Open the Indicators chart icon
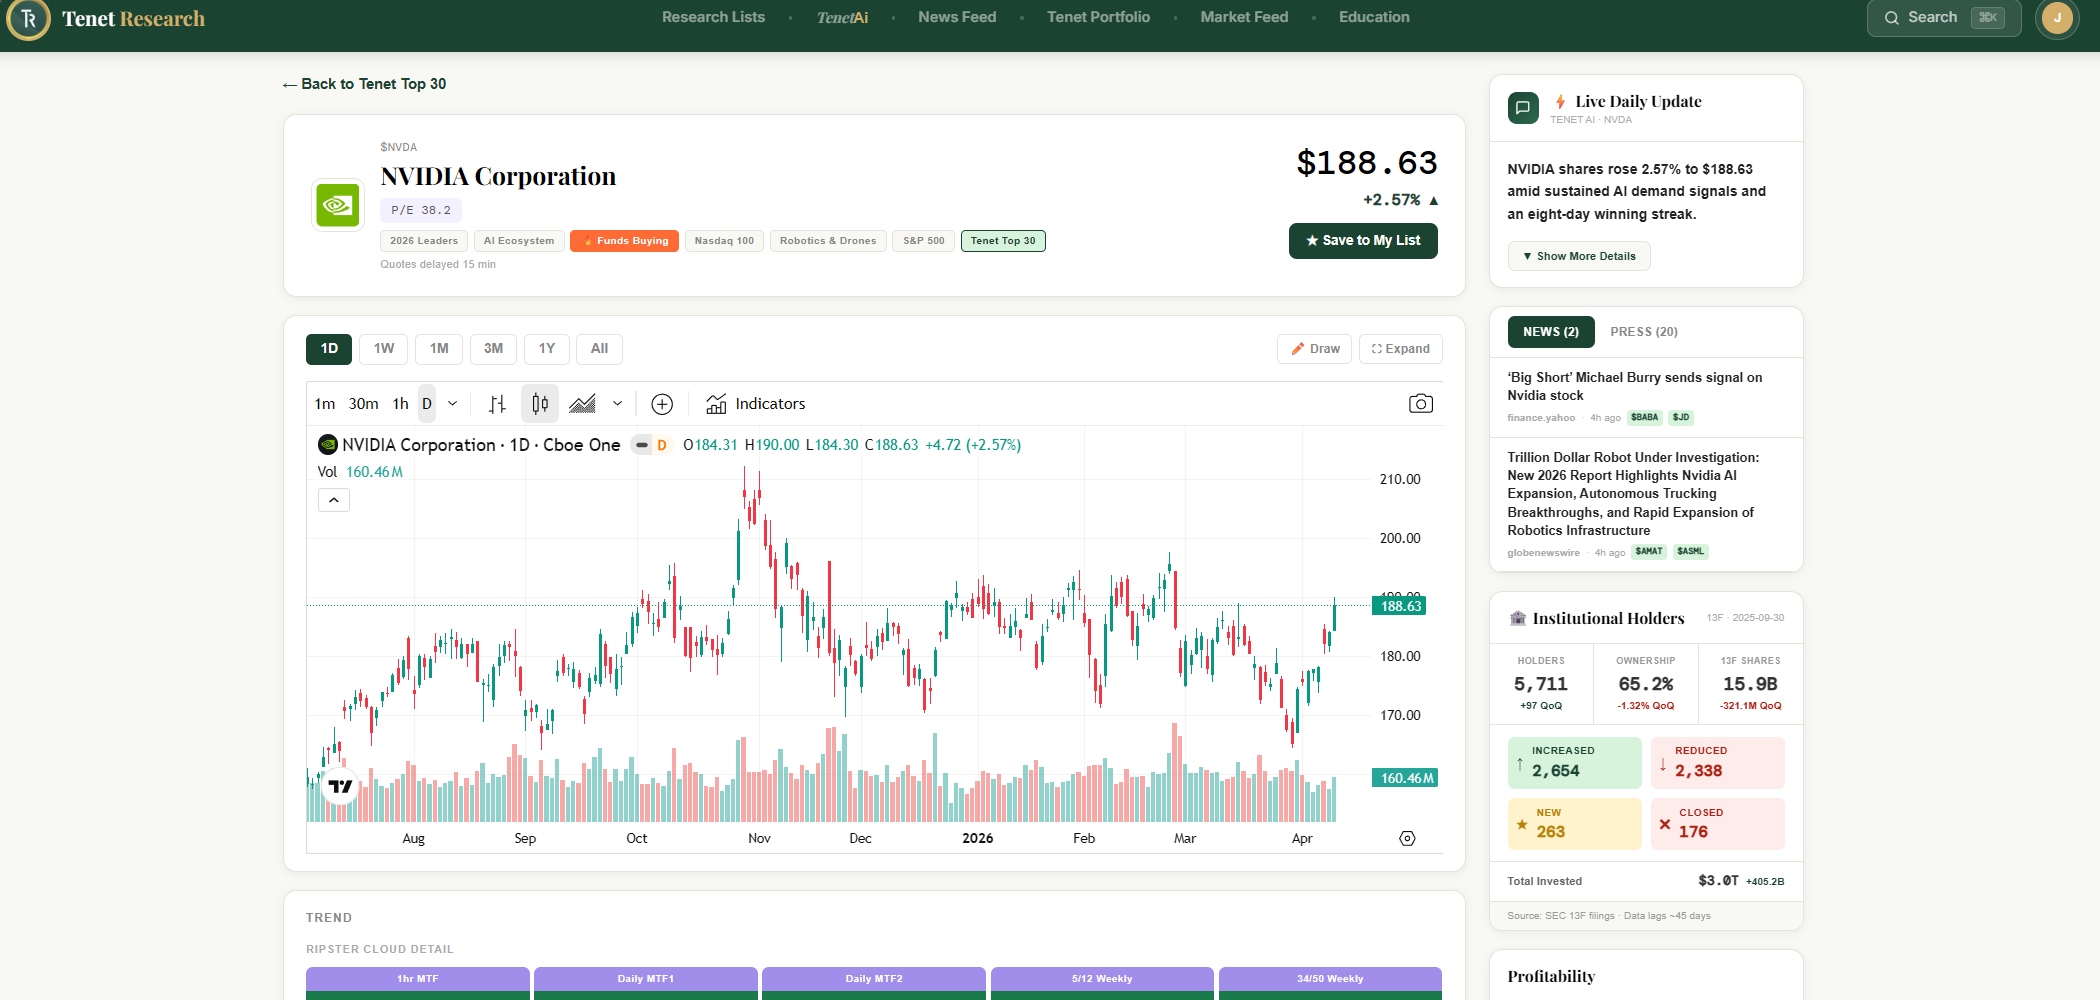Viewport: 2100px width, 1000px height. coord(716,404)
